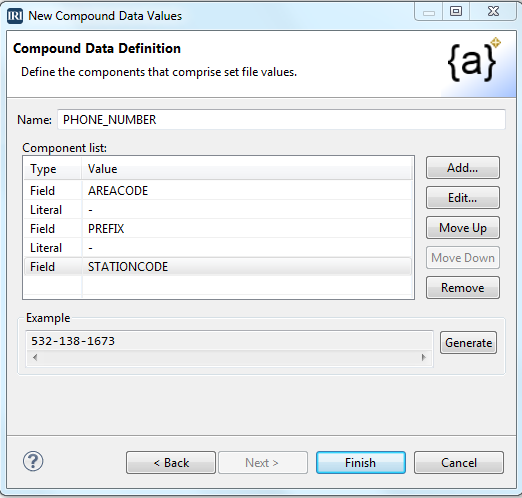
Task: Focus the Name field containing PHONE_NUMBER
Action: tap(281, 120)
